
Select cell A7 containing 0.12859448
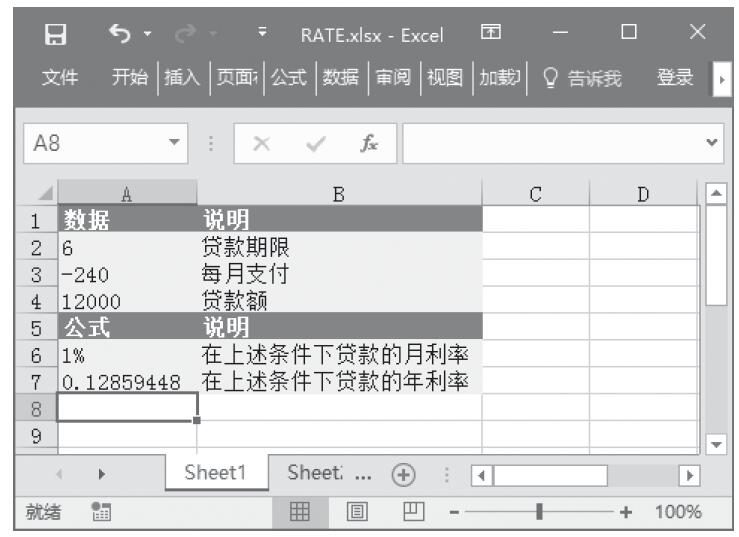click(x=127, y=381)
